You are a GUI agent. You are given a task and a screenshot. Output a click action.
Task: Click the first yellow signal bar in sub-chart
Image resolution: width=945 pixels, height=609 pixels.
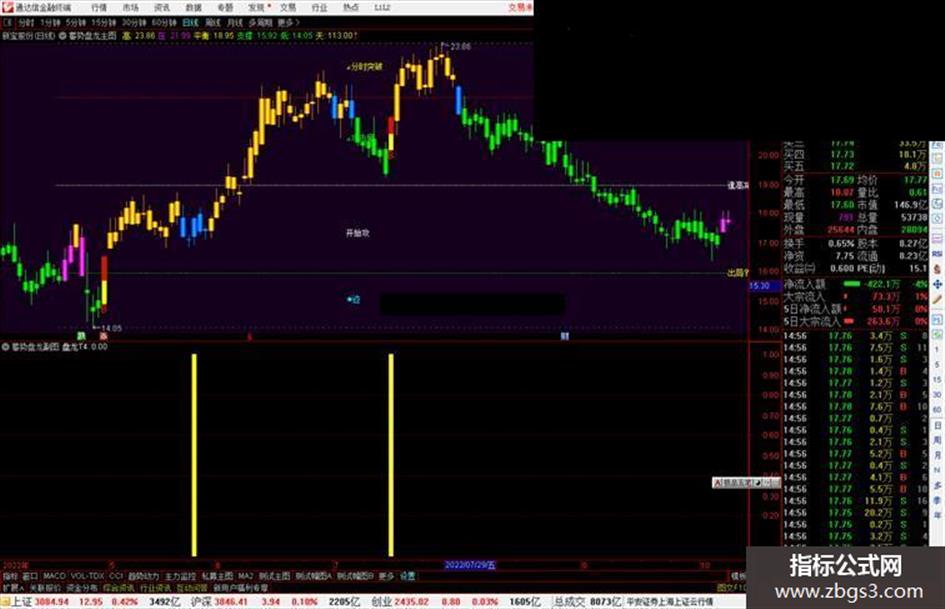(x=194, y=455)
